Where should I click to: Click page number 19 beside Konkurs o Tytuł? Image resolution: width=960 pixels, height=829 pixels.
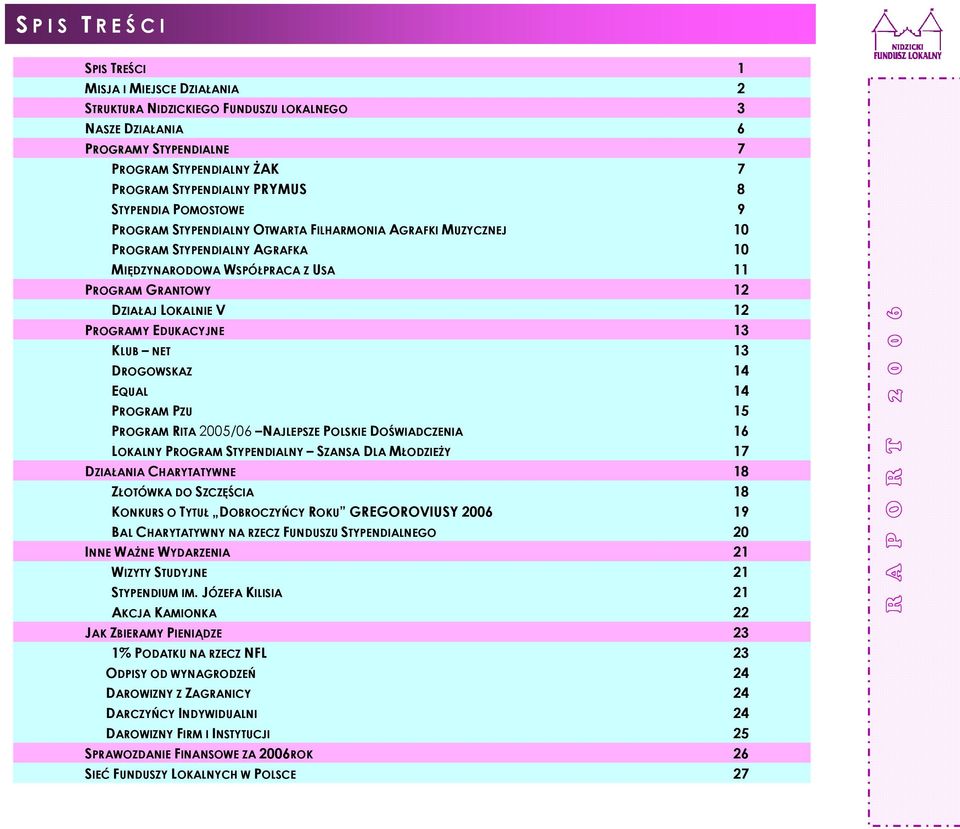click(x=741, y=512)
